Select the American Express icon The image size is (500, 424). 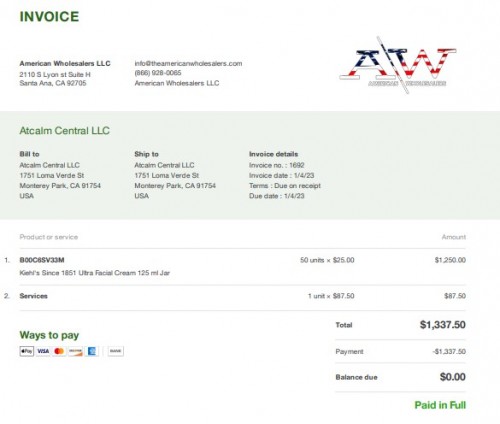pos(92,351)
